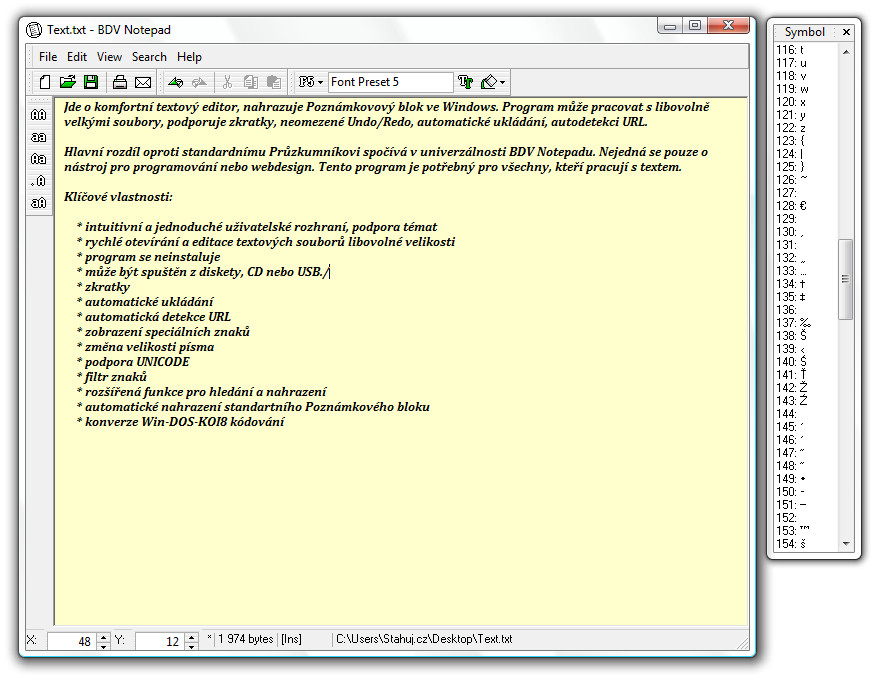Click the line 'program se neinstaluje'
The image size is (880, 680).
pyautogui.click(x=152, y=257)
